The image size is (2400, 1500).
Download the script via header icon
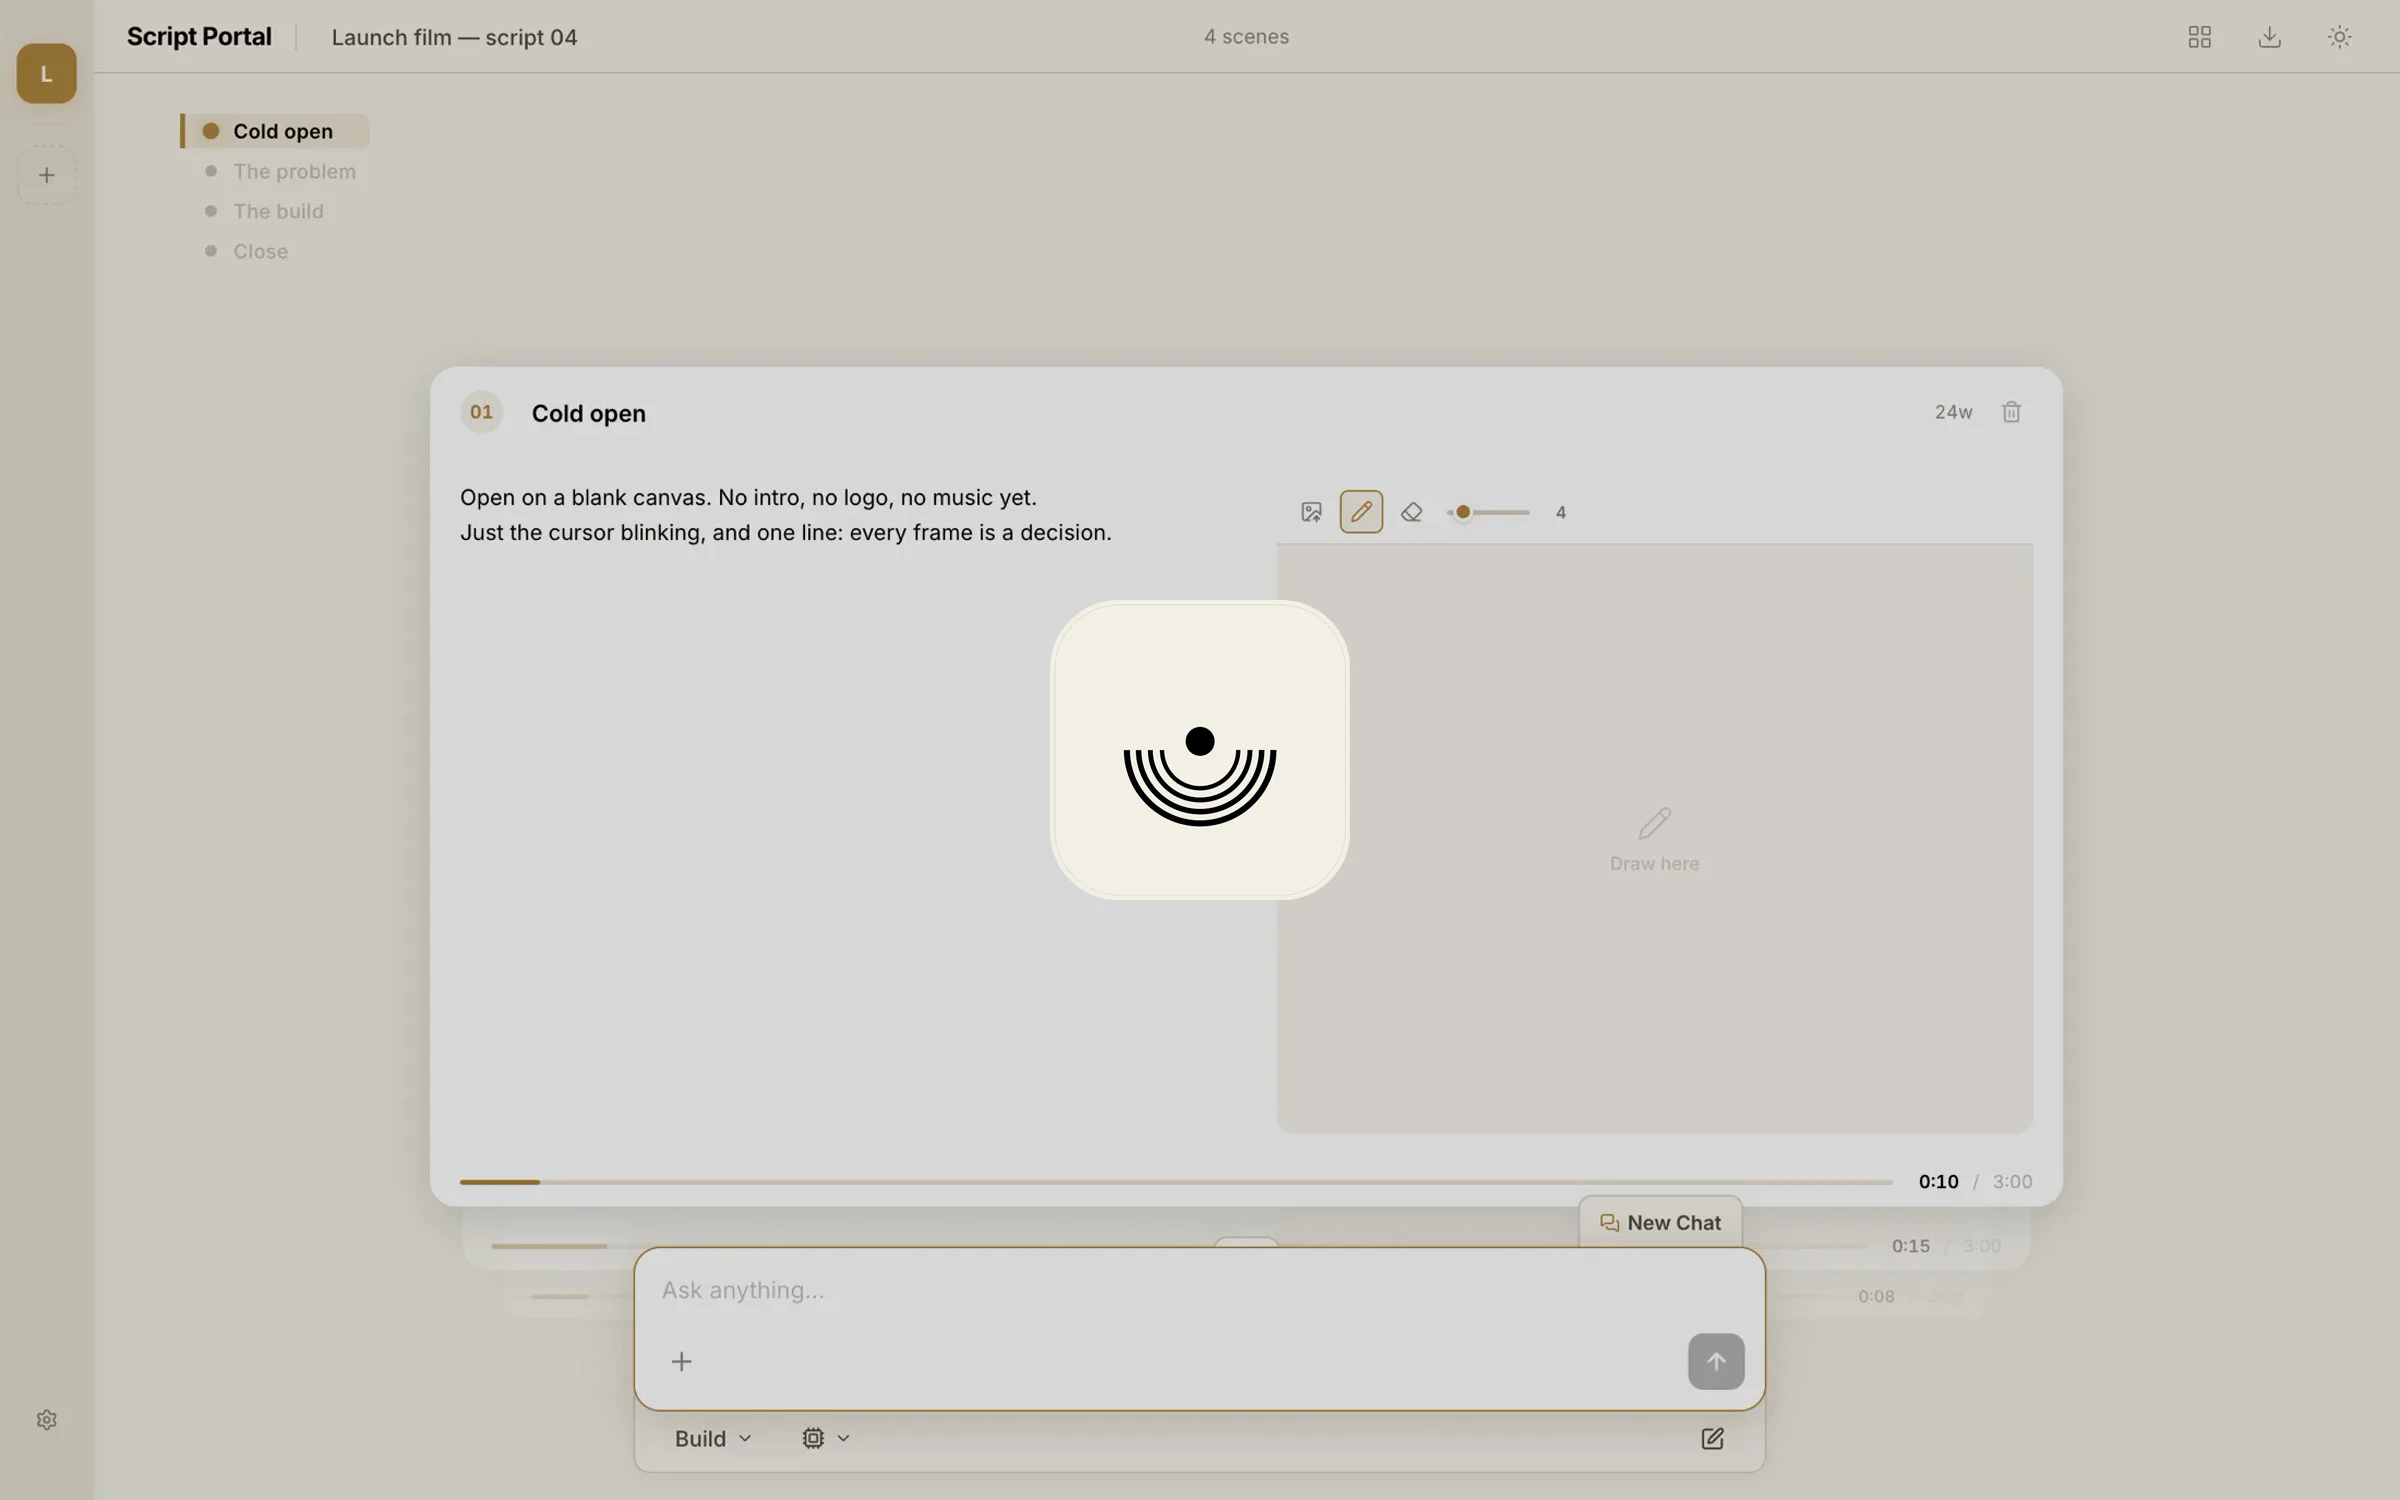(x=2269, y=37)
